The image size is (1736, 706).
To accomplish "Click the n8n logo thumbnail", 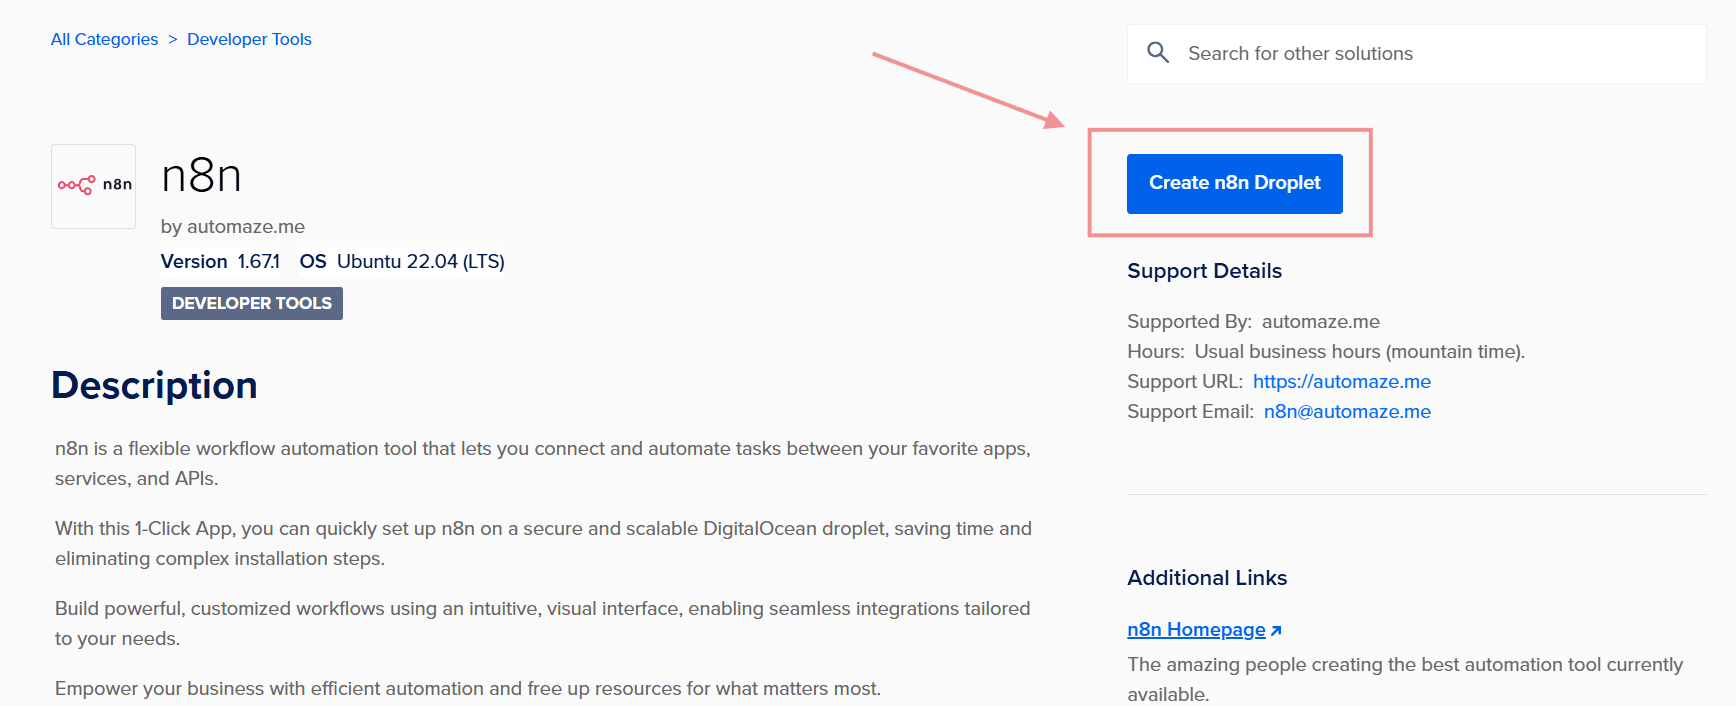I will pos(94,186).
